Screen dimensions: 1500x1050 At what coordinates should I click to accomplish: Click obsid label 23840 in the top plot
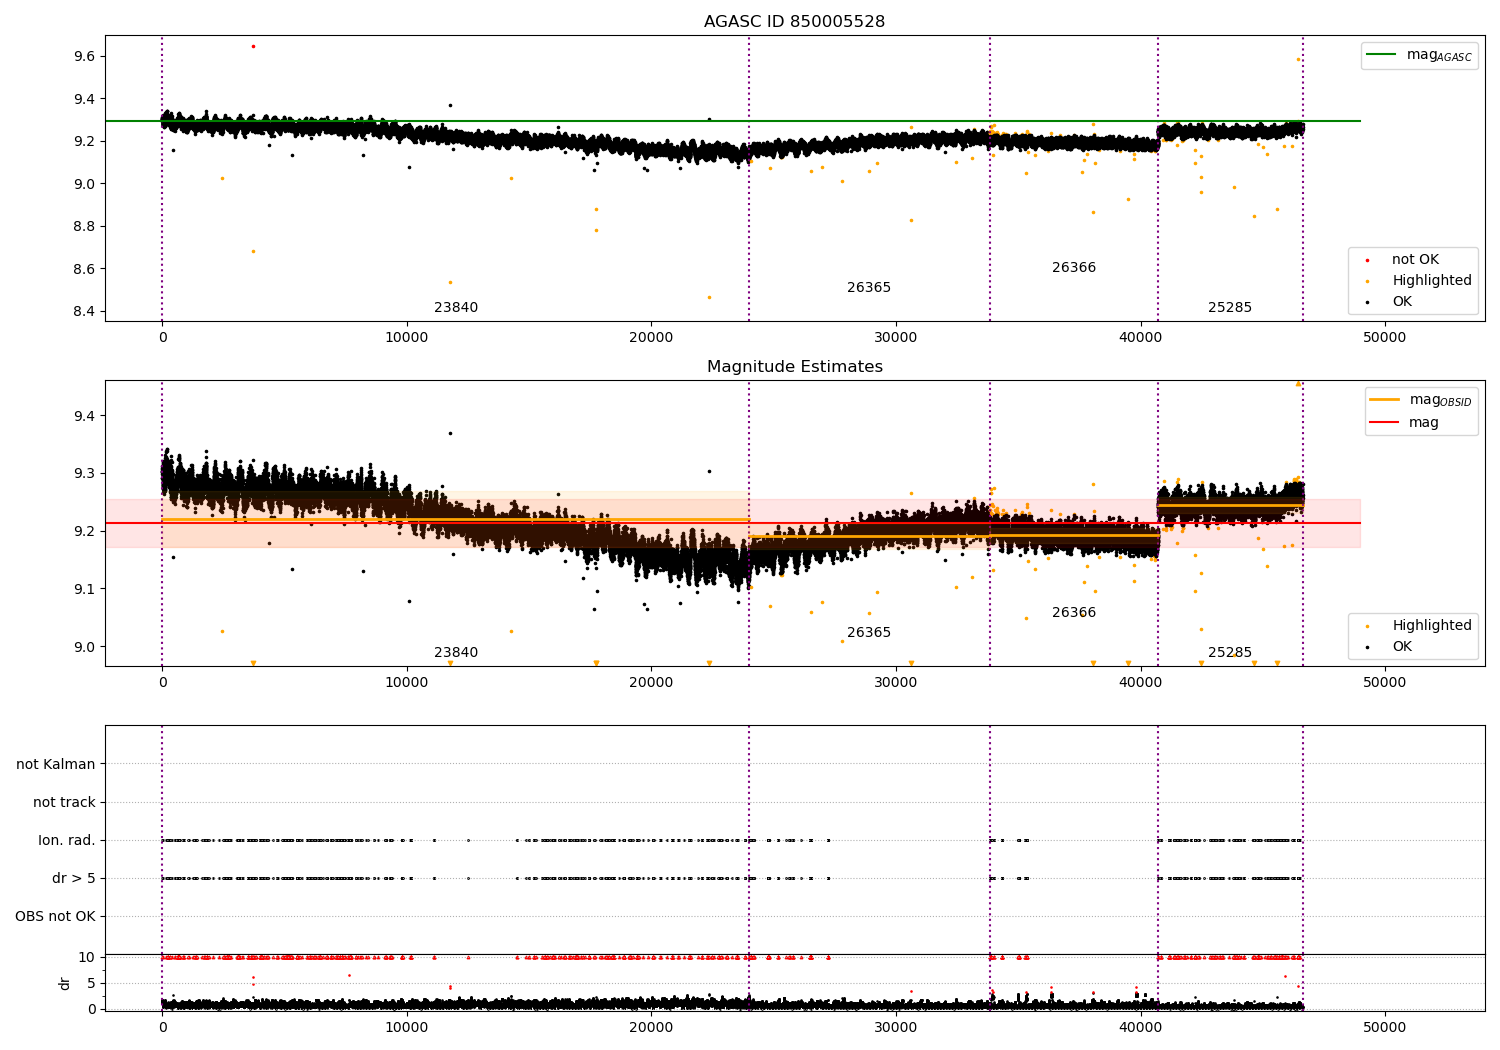[x=456, y=308]
